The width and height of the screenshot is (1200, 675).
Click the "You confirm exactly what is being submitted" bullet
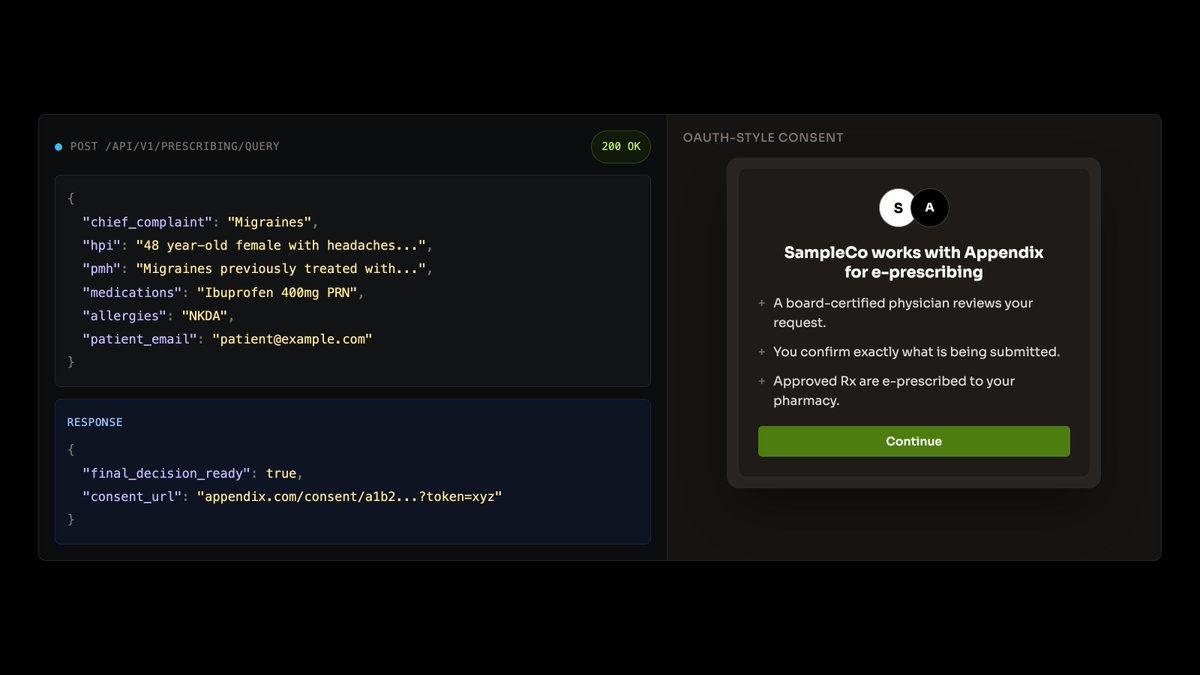click(x=916, y=352)
